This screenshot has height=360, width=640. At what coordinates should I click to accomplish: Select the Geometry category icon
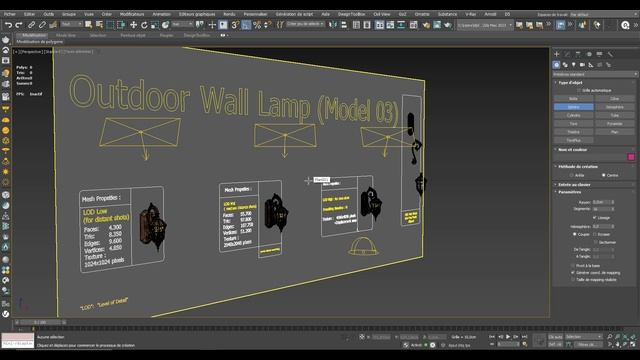click(x=556, y=64)
